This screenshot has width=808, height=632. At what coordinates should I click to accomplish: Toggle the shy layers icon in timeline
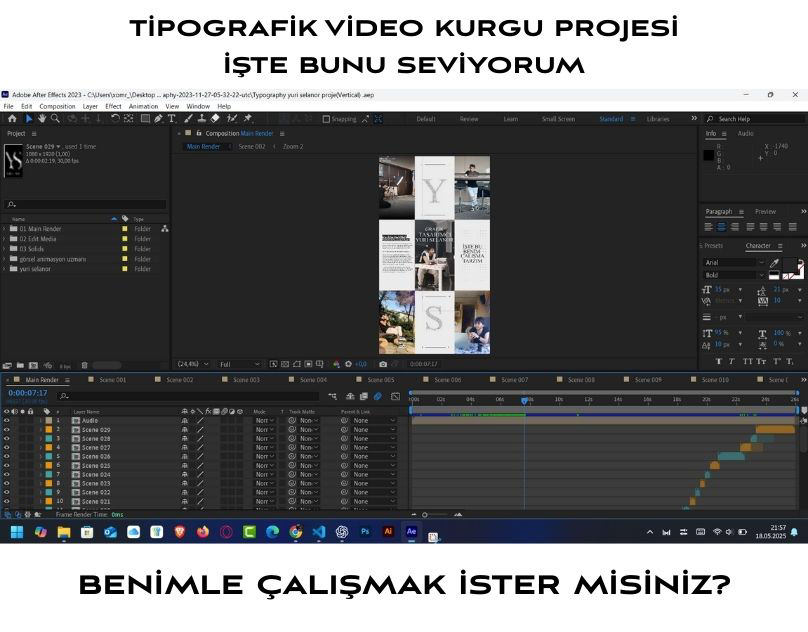pyautogui.click(x=350, y=396)
